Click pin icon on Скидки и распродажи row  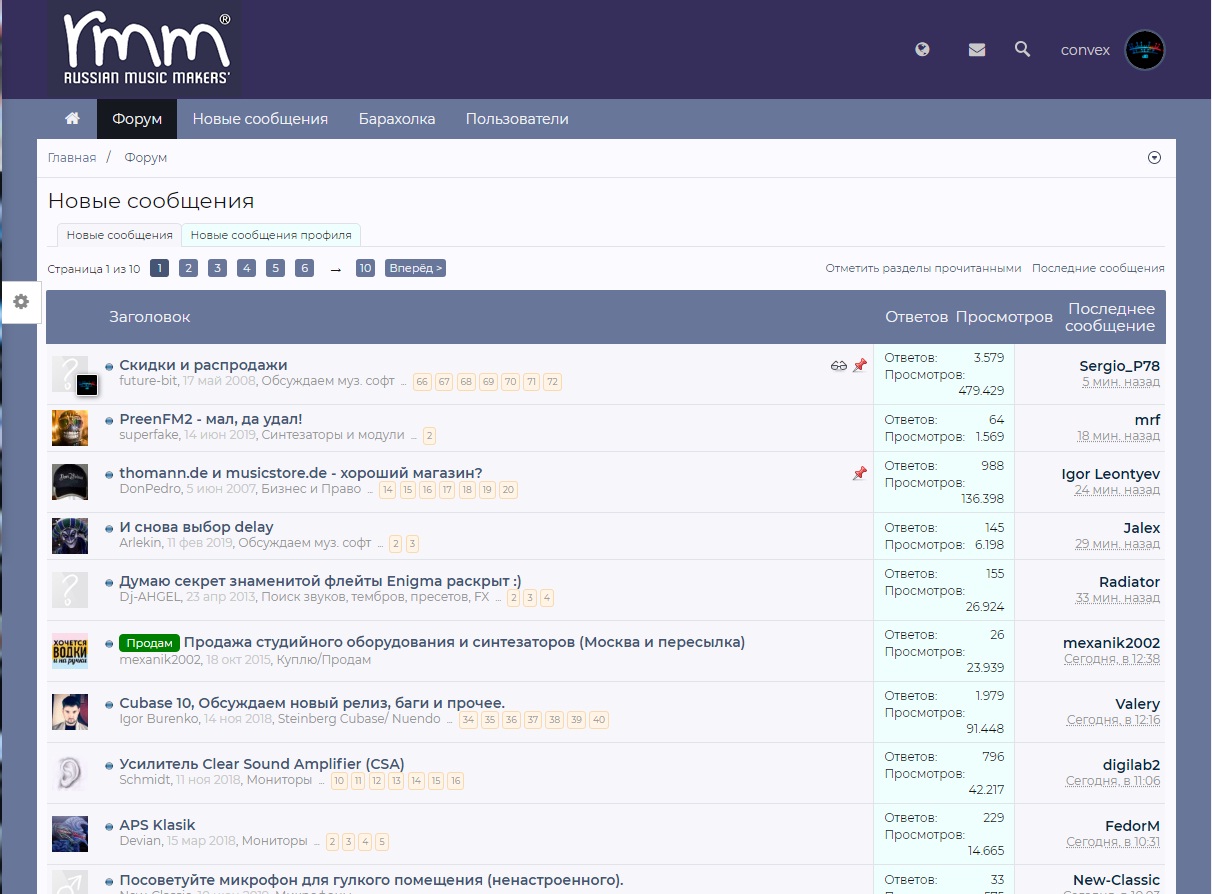(x=859, y=366)
